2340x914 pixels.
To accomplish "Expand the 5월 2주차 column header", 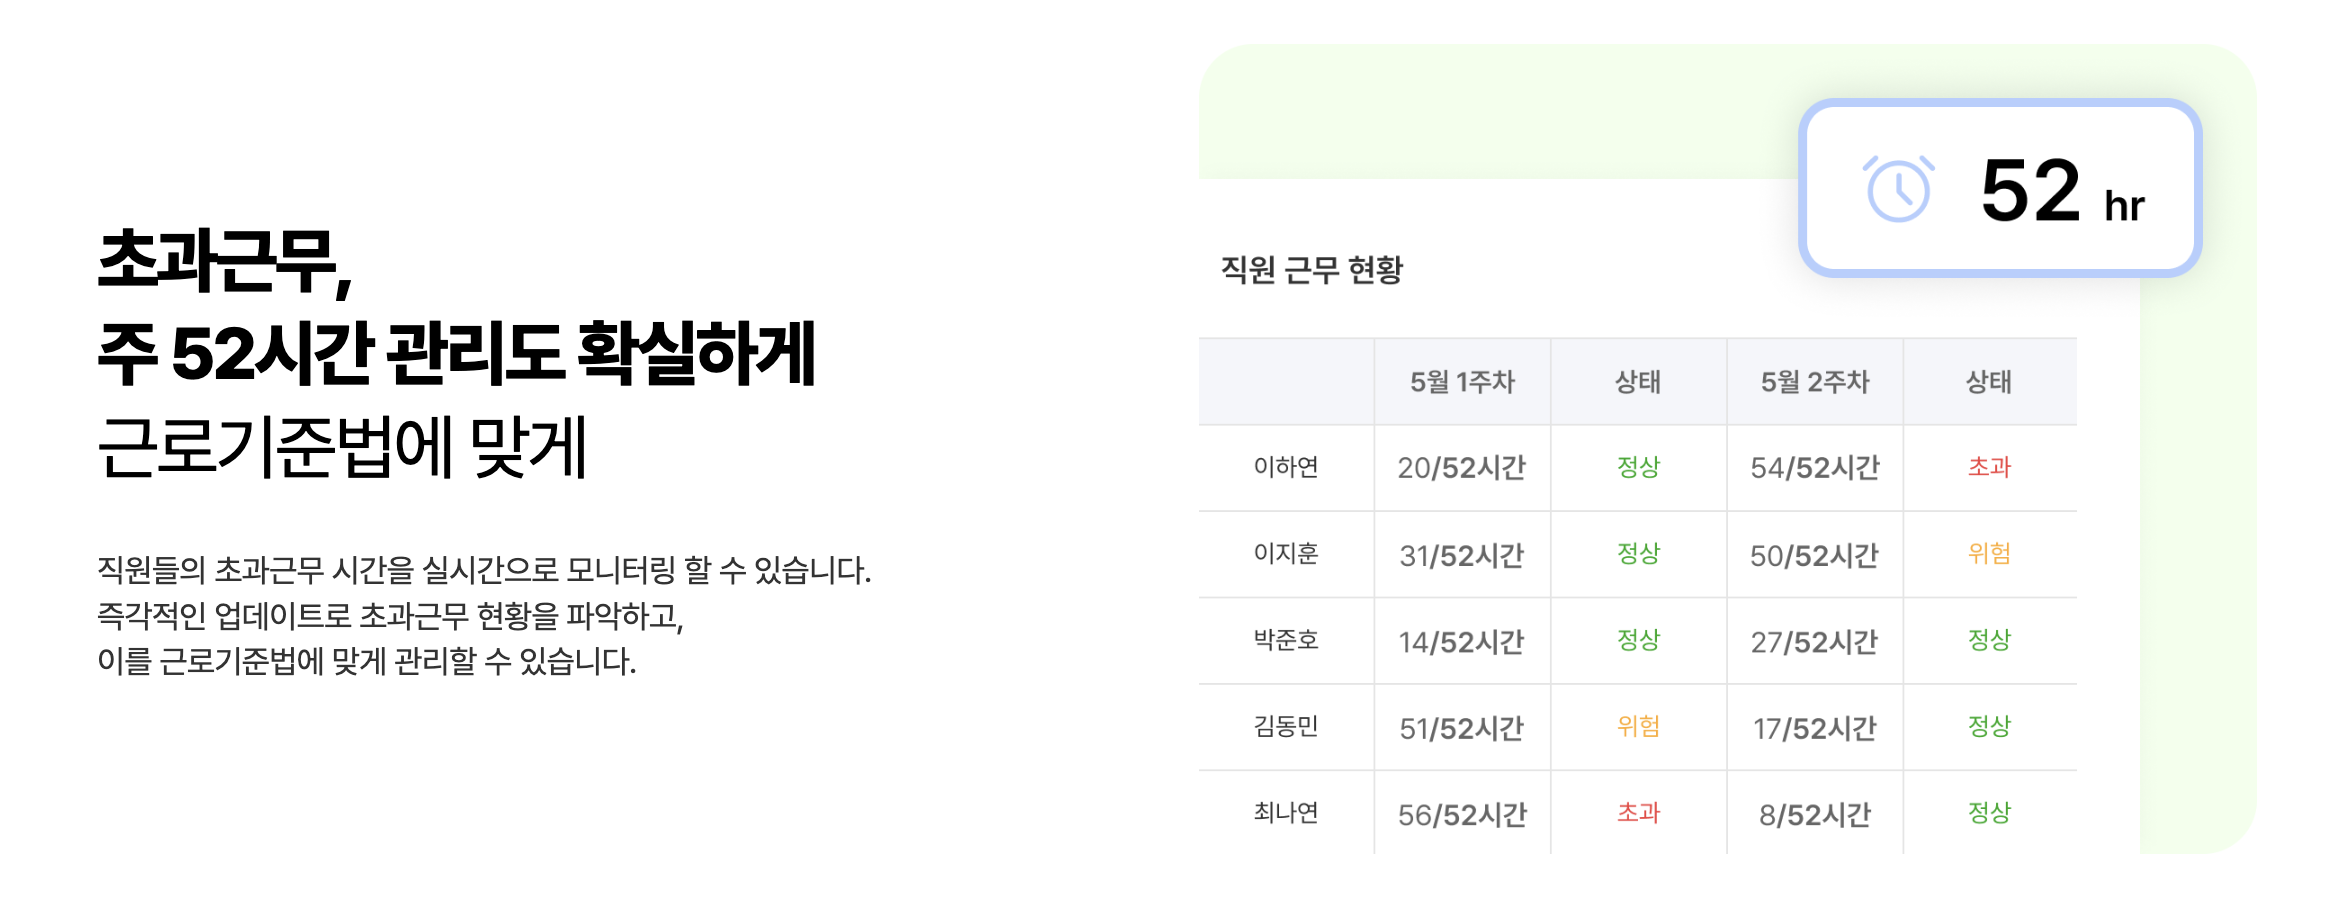I will [1814, 380].
